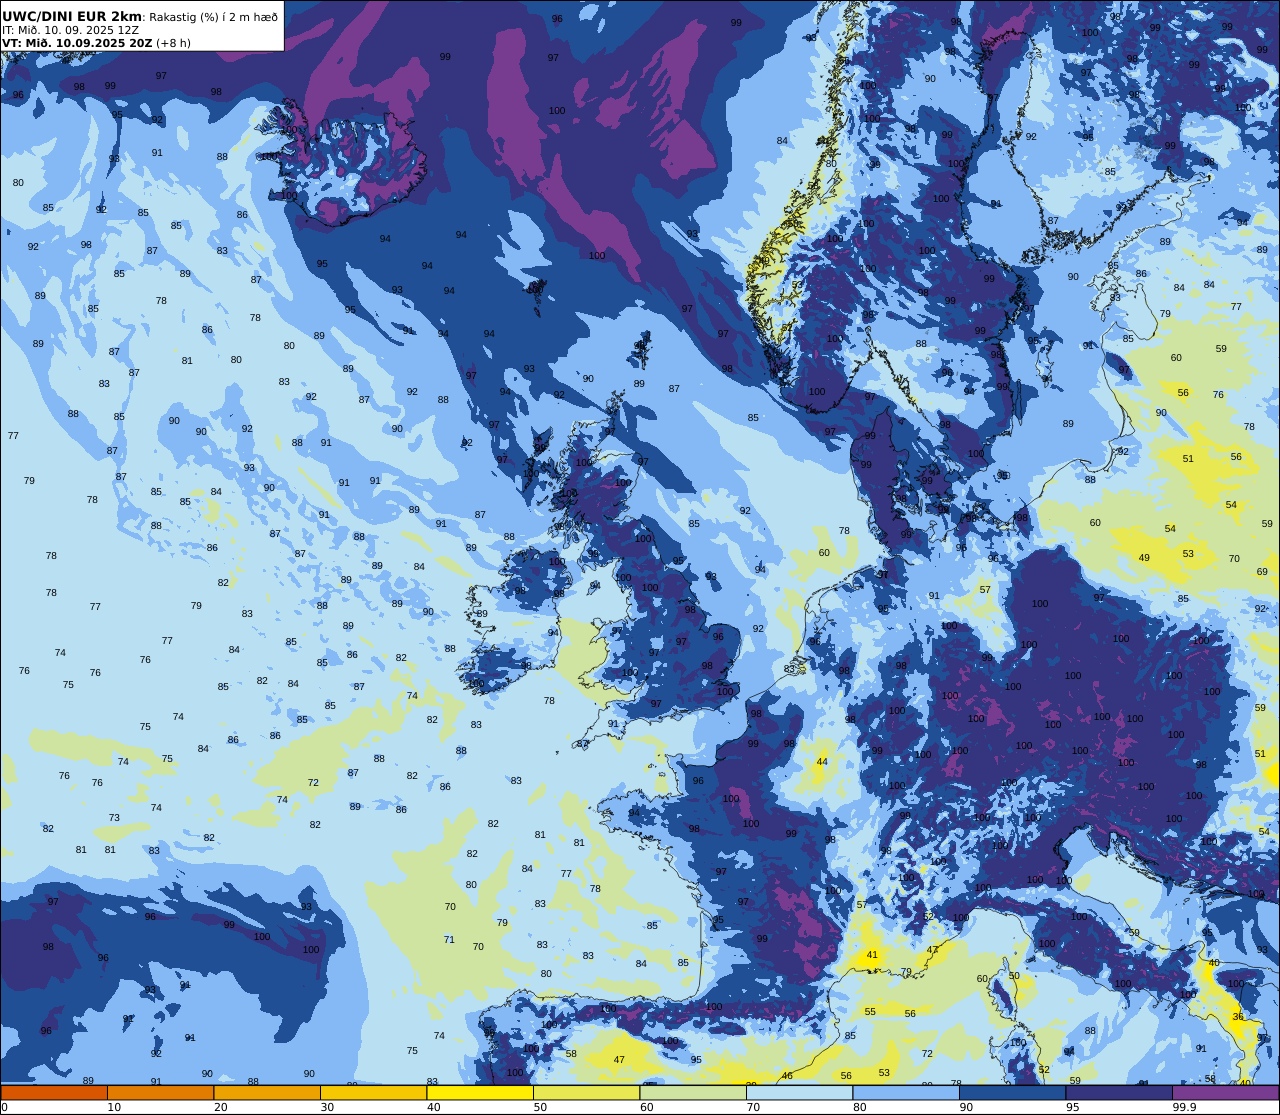The width and height of the screenshot is (1280, 1115).
Task: Click the '71' value on the map
Action: pos(449,940)
